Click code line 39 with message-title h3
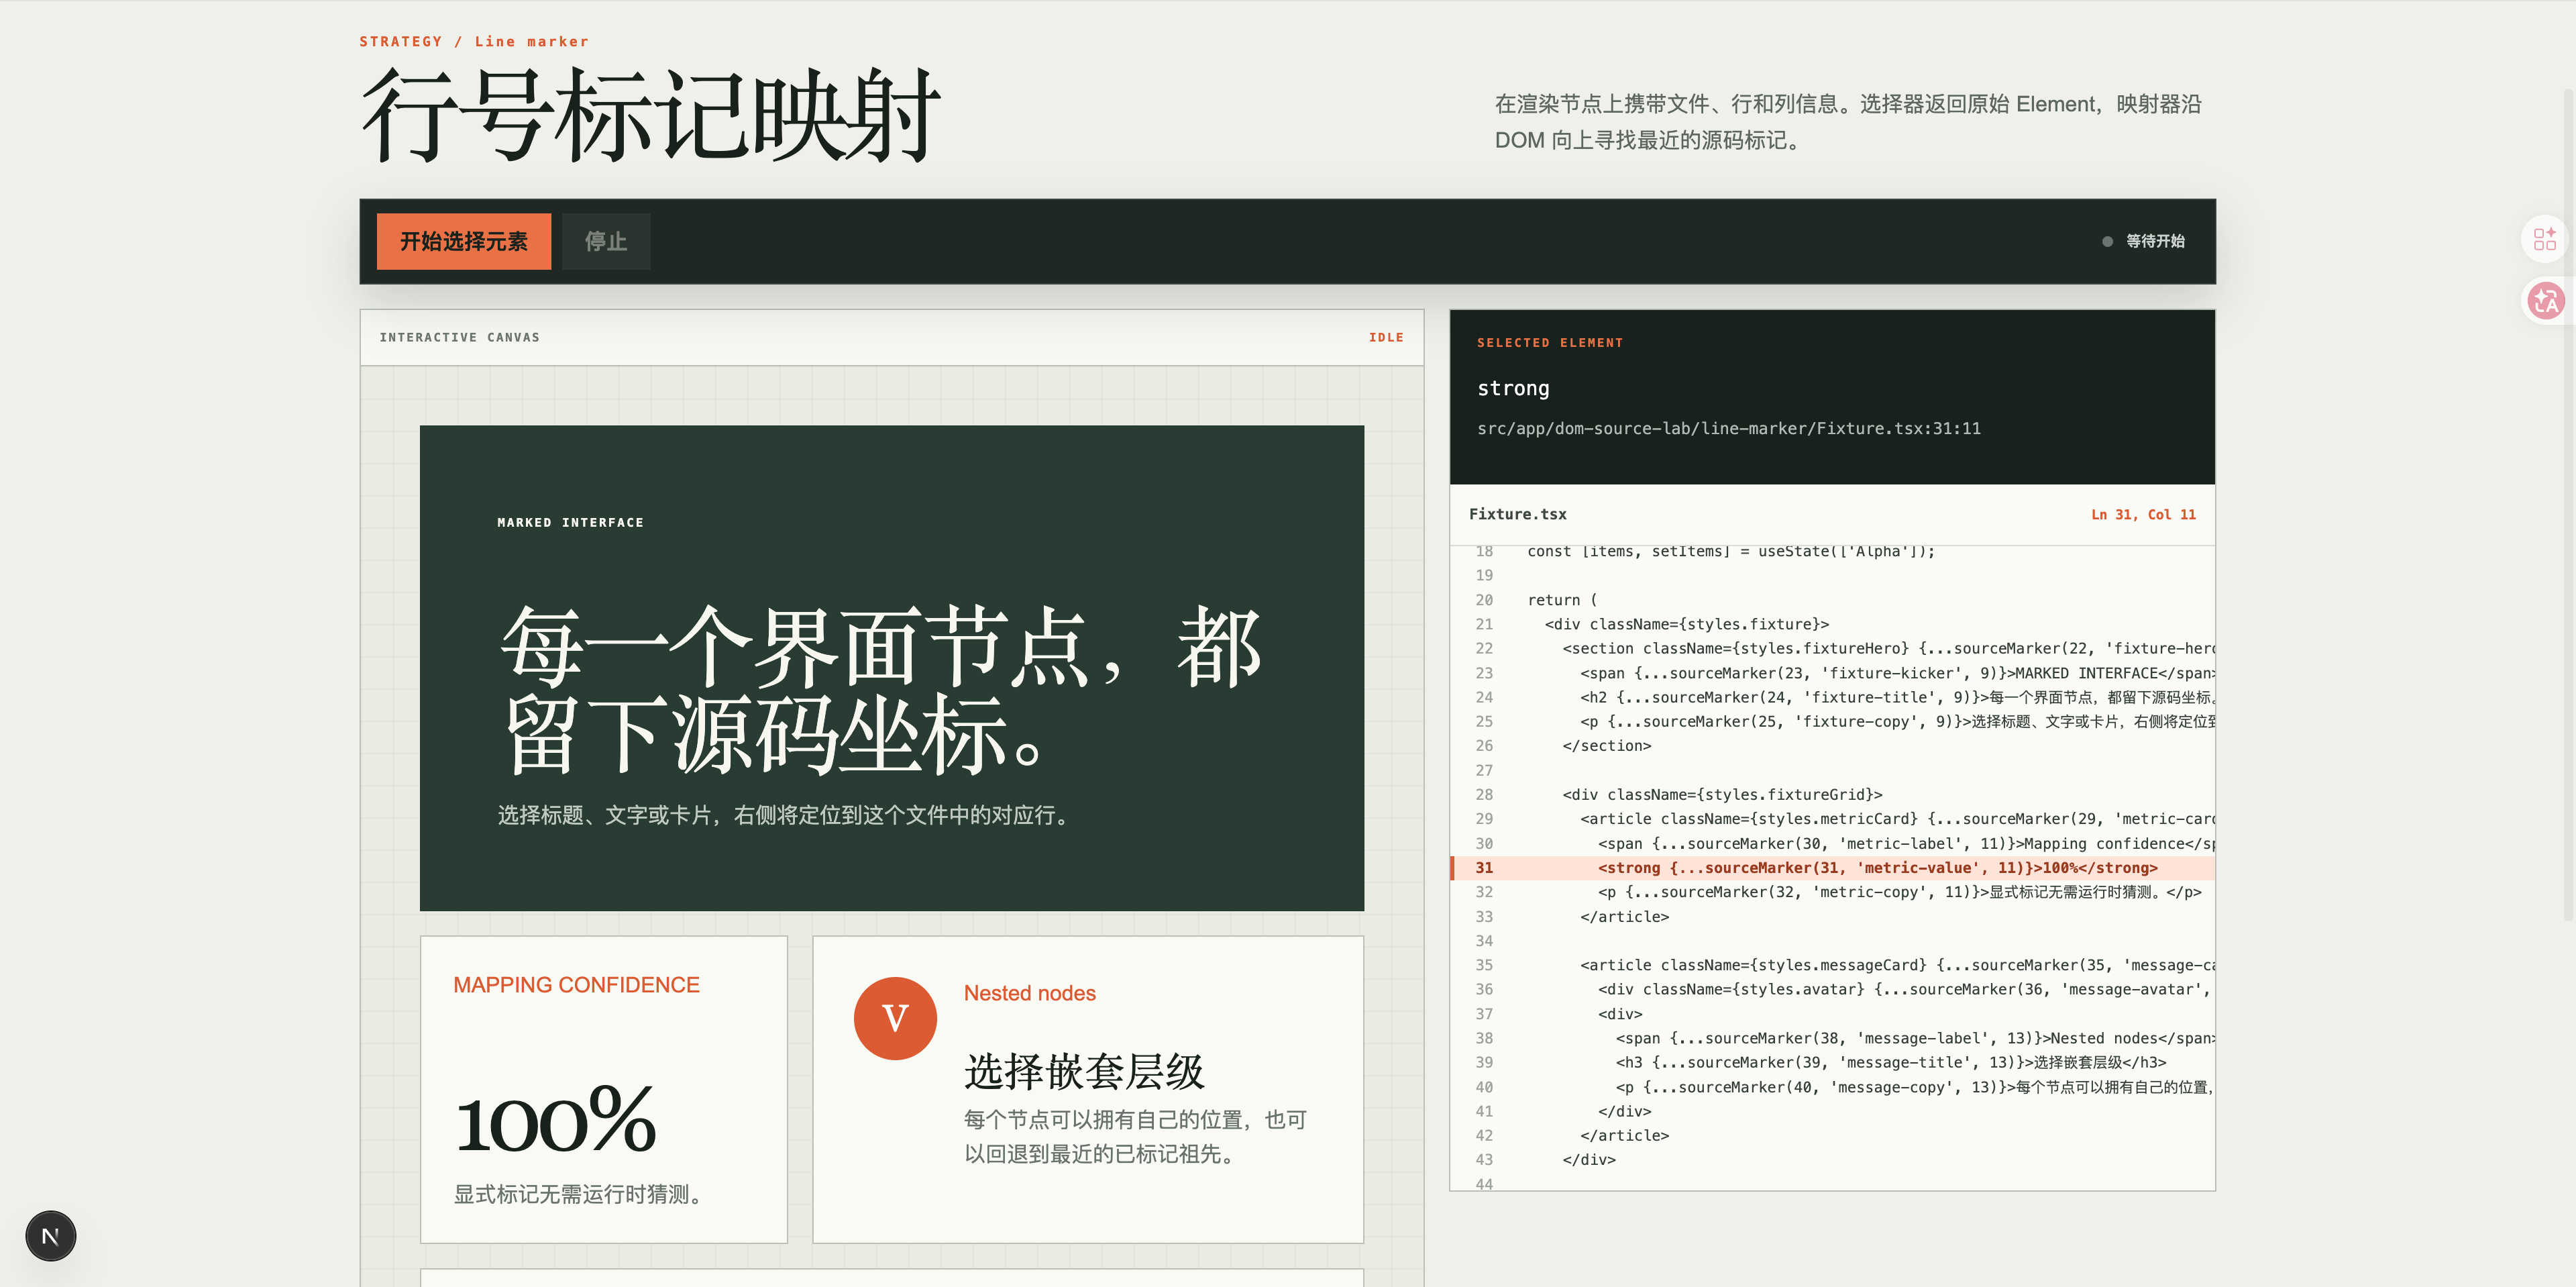 click(1832, 1062)
